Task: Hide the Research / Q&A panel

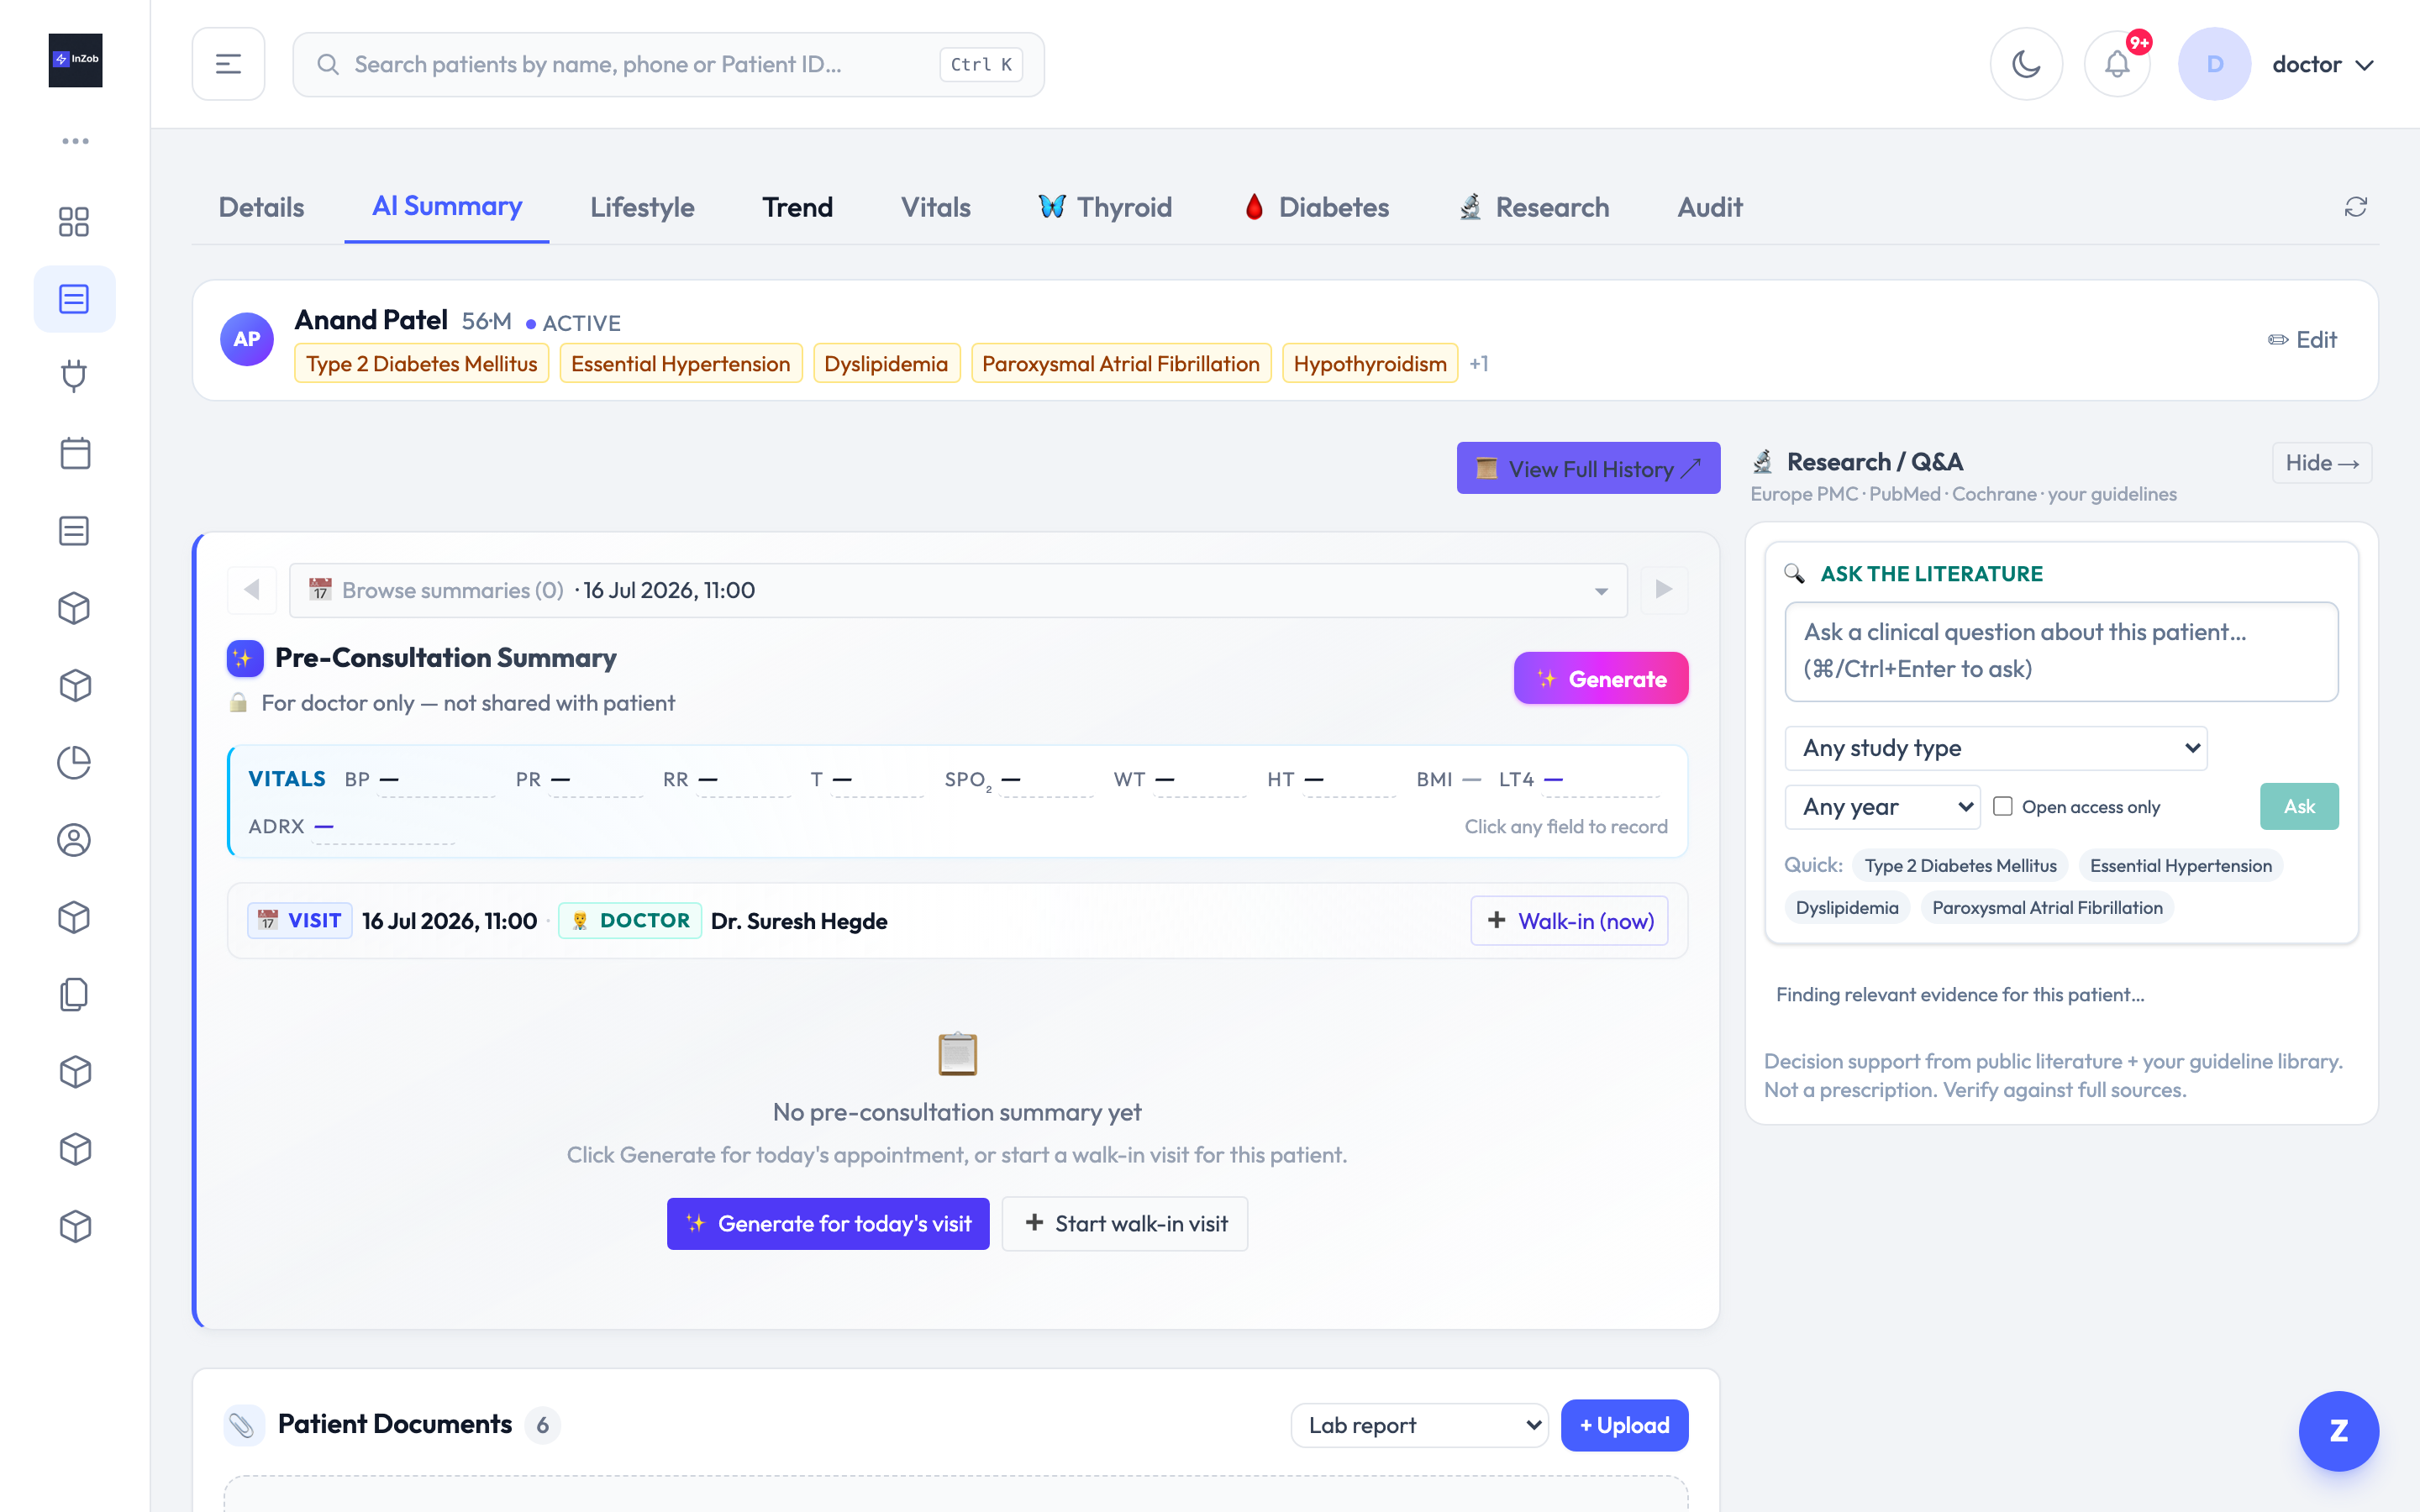Action: coord(2322,463)
